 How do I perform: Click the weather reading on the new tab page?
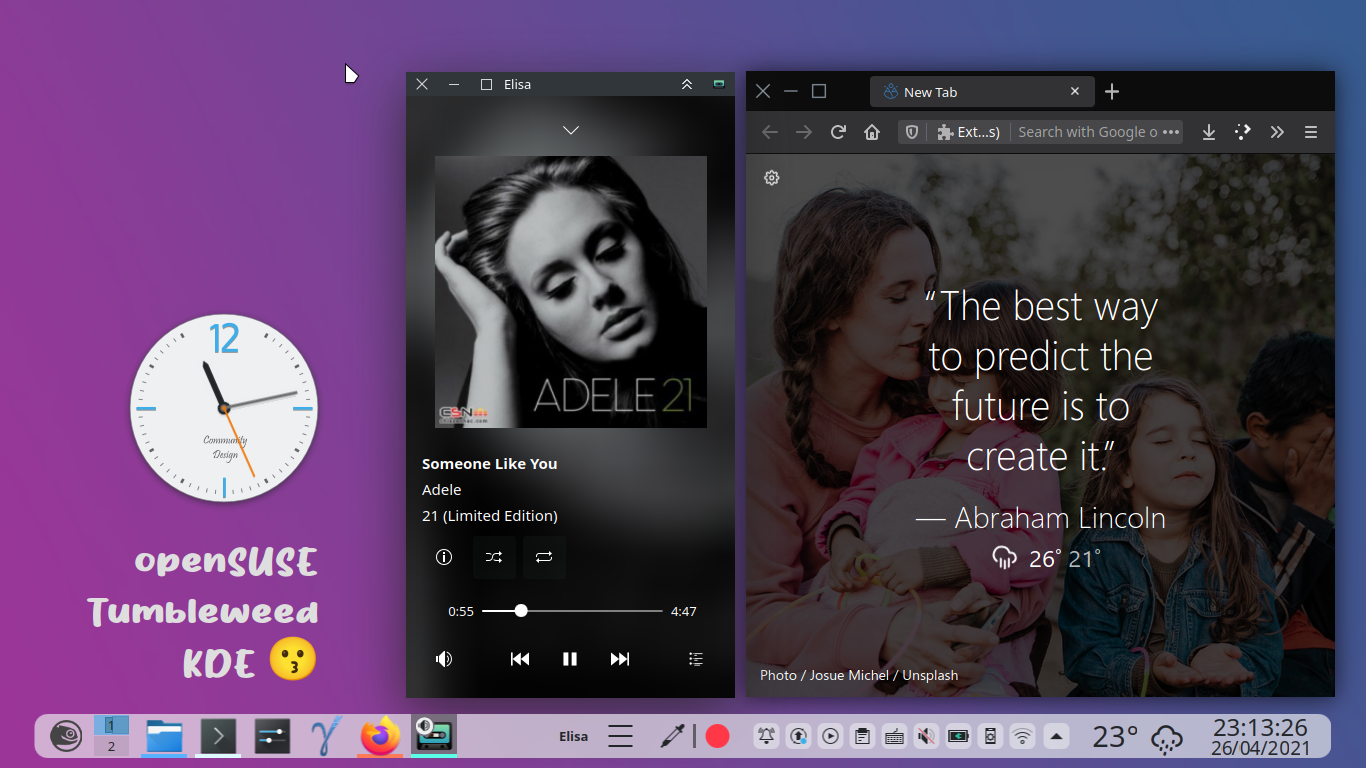coord(1046,558)
